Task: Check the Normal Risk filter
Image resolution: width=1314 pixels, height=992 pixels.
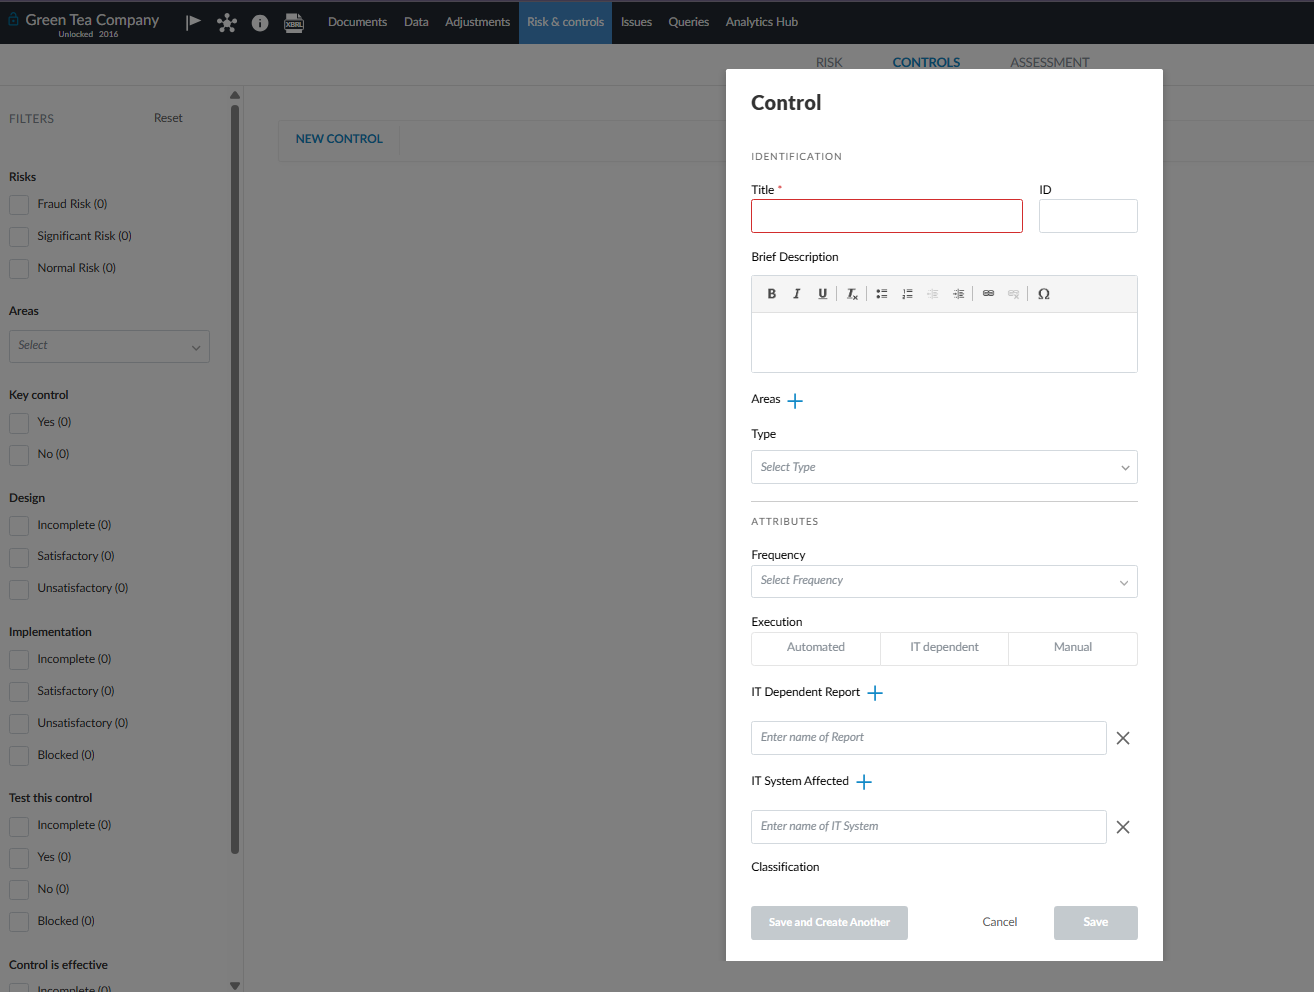Action: click(x=19, y=269)
